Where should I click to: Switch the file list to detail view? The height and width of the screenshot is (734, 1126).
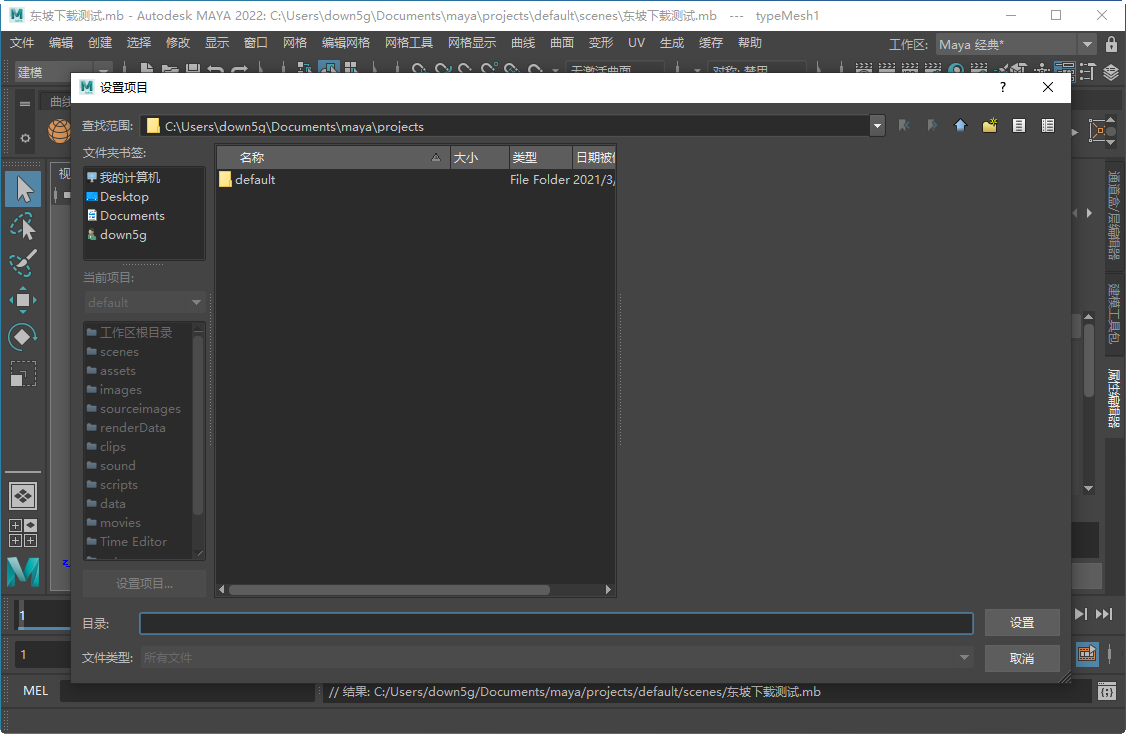1047,125
